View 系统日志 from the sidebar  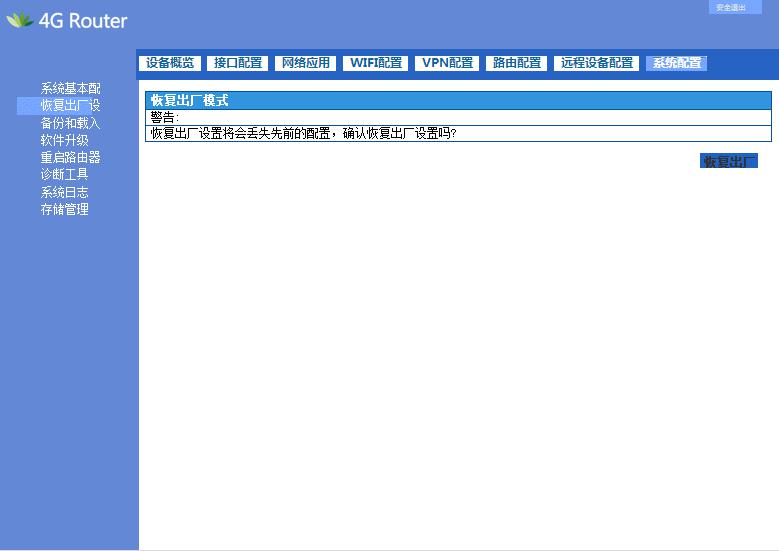click(x=64, y=192)
